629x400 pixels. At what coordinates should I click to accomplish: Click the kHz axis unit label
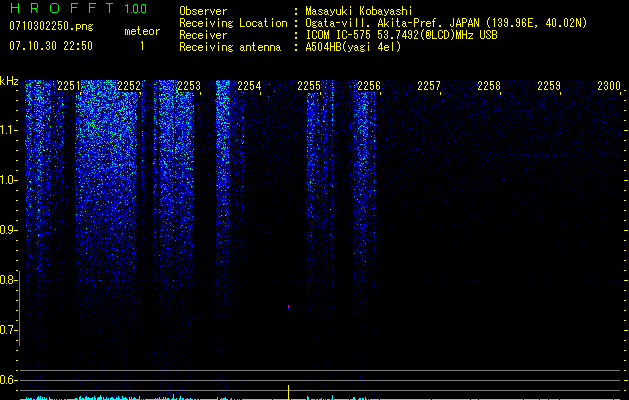(9, 81)
